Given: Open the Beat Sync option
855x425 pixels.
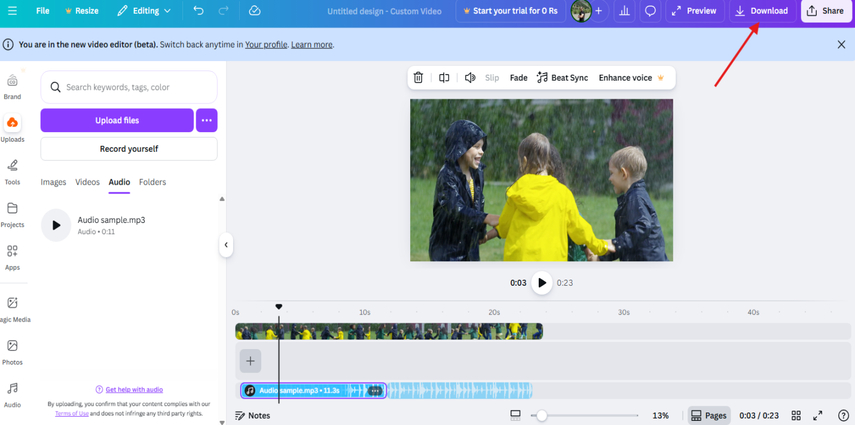Looking at the screenshot, I should coord(563,77).
